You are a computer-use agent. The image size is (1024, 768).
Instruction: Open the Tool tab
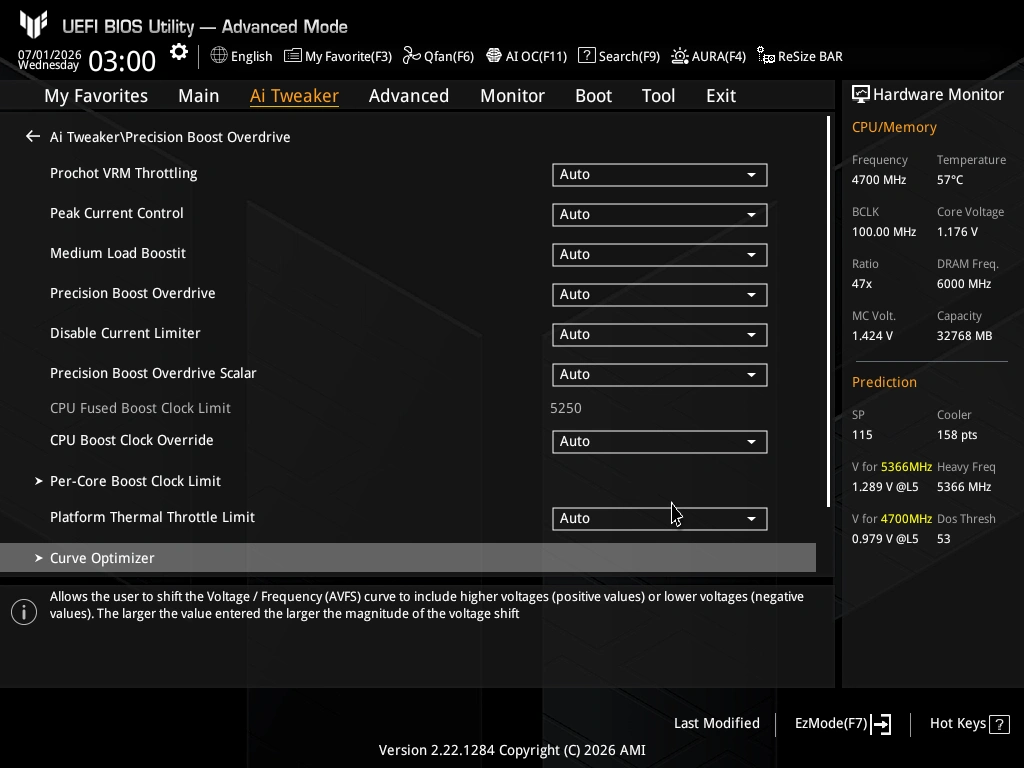click(658, 95)
